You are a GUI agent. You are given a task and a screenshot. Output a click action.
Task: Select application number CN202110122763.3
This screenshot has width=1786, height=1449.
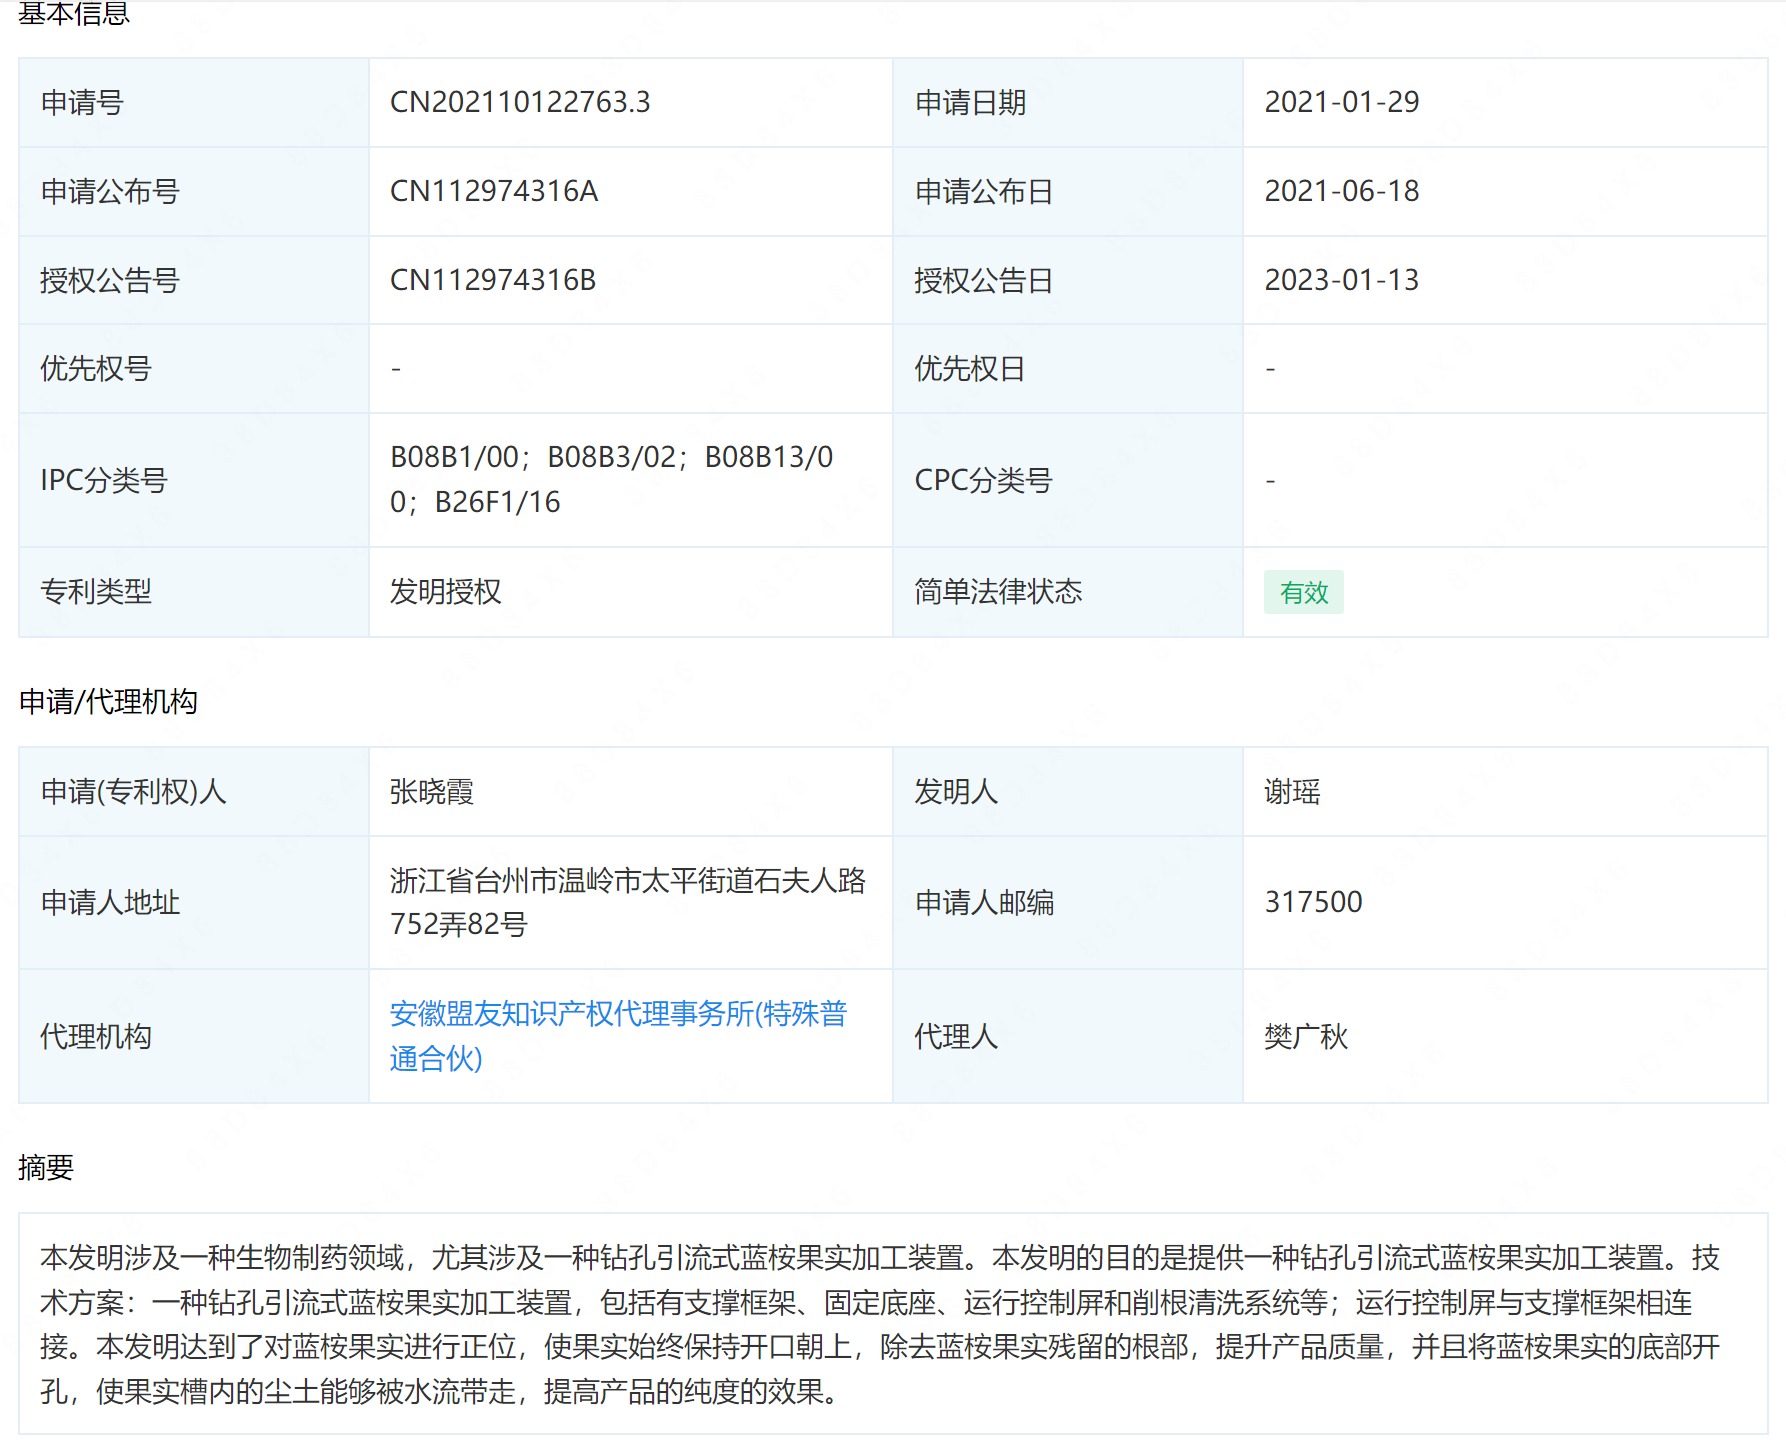pos(520,102)
